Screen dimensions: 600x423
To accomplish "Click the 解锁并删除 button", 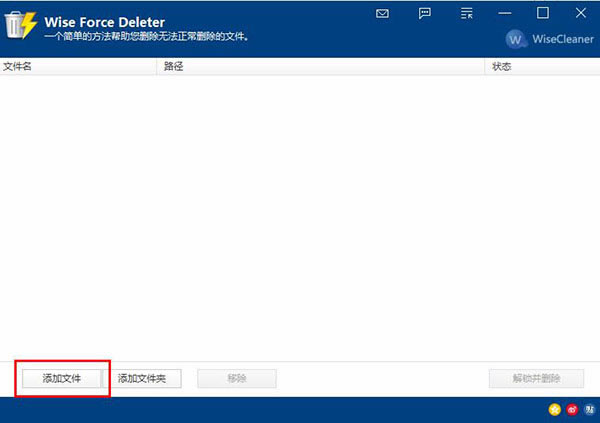I will coord(536,379).
